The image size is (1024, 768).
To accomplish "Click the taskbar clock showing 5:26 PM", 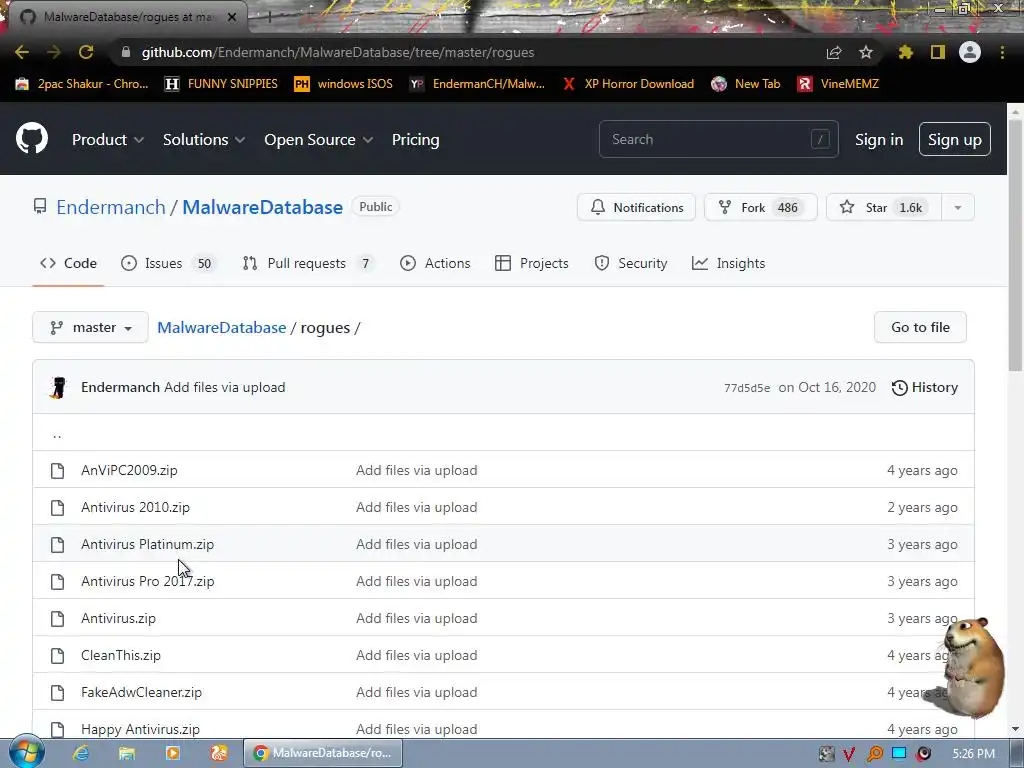I will coord(973,754).
